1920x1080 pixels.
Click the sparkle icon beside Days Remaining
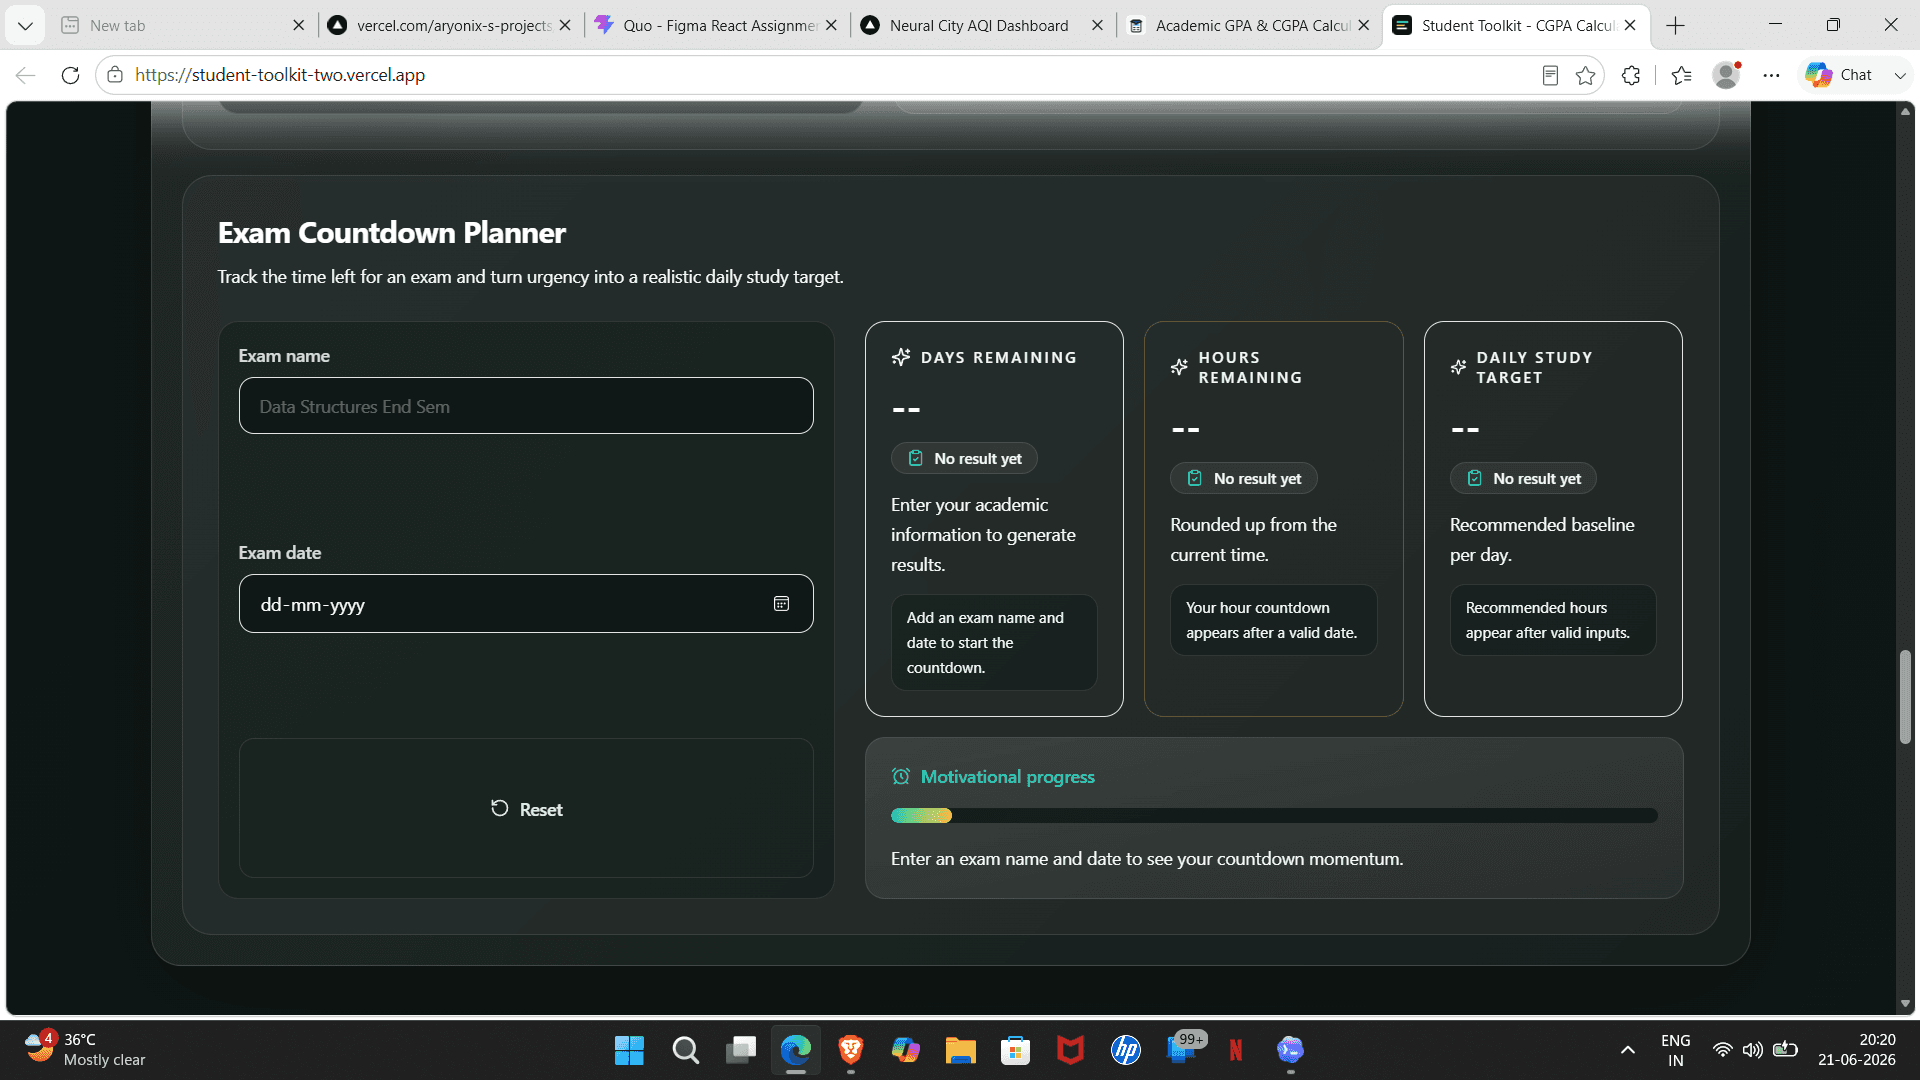(901, 357)
